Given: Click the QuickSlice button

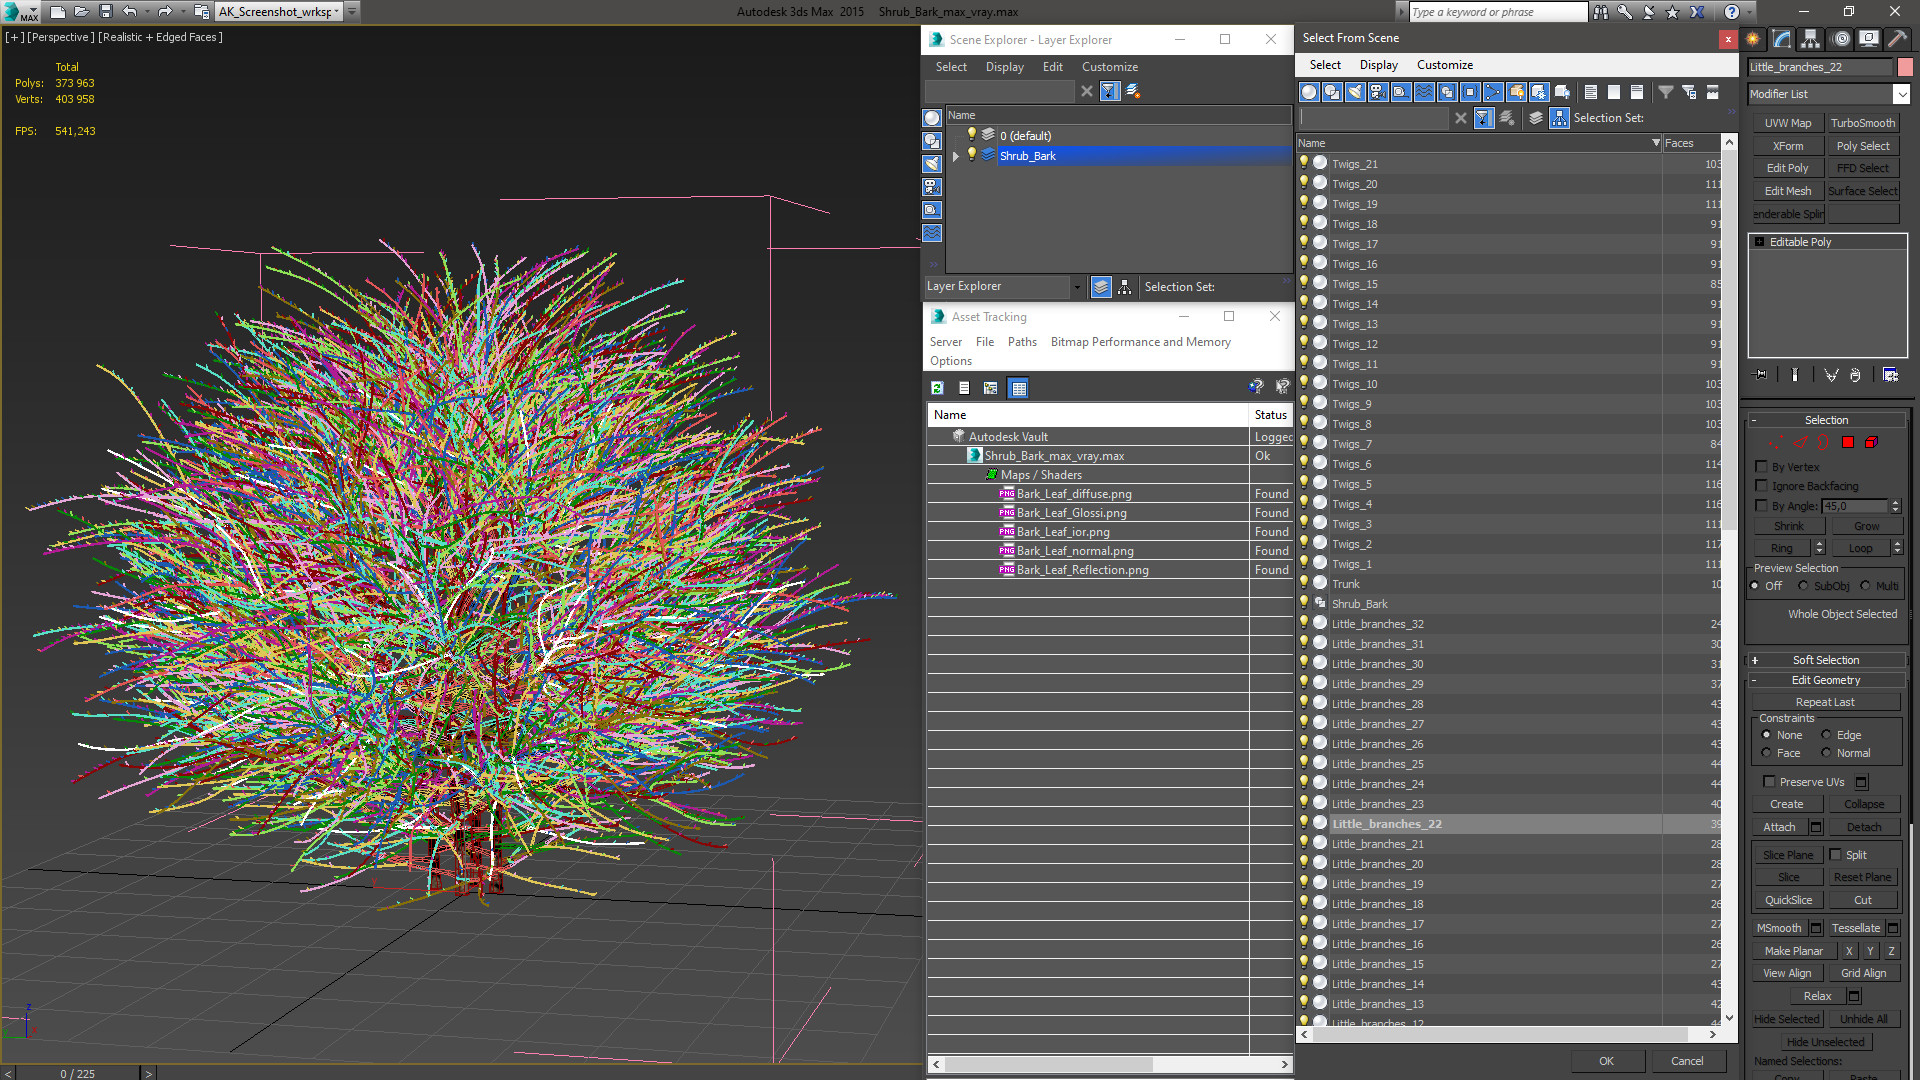Looking at the screenshot, I should pos(1788,900).
